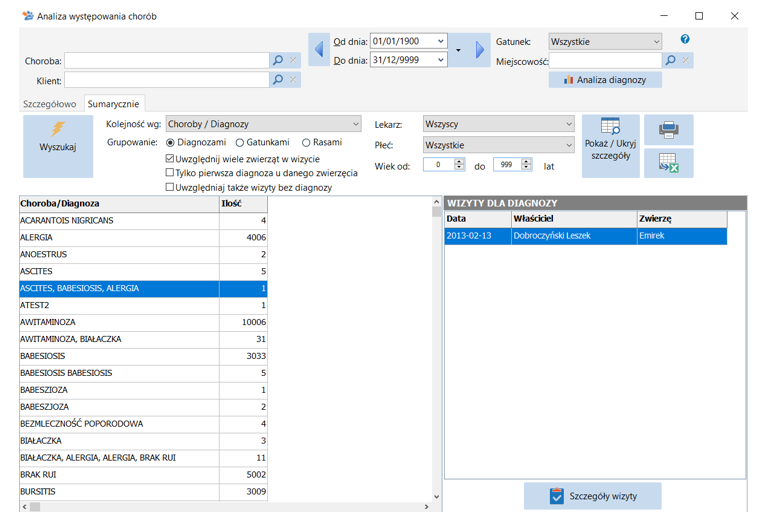This screenshot has width=773, height=526.
Task: Open the blue help question mark icon
Action: tap(685, 39)
